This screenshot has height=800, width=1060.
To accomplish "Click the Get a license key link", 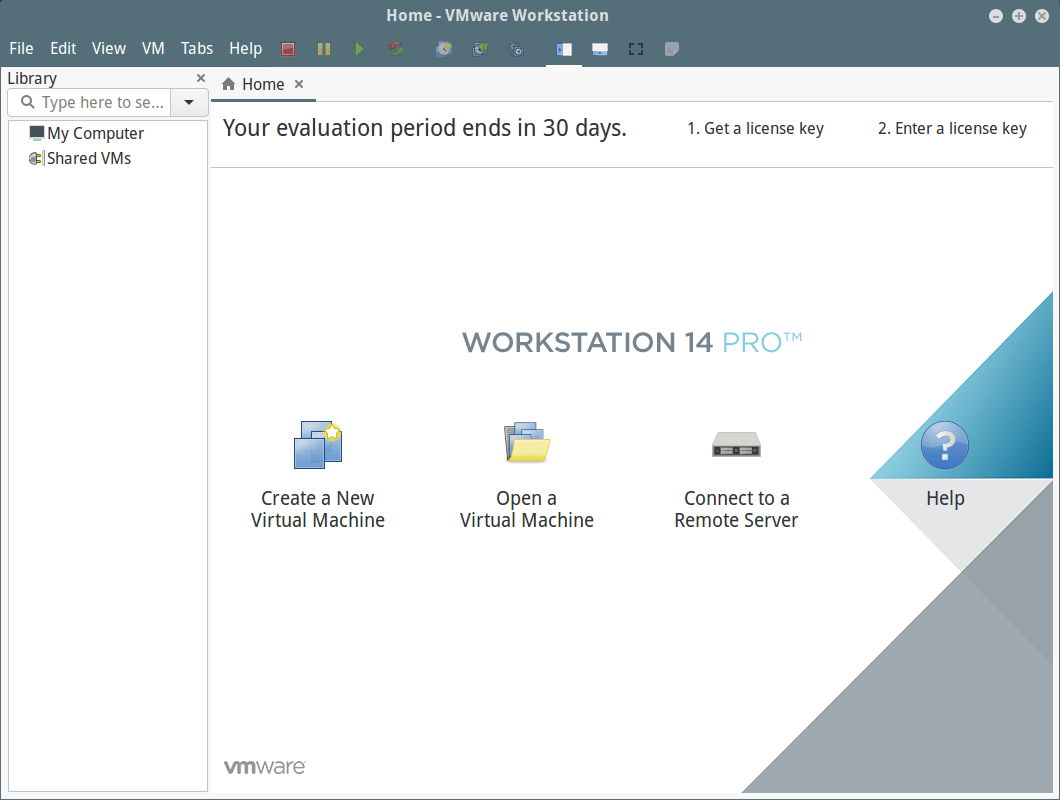I will (x=755, y=128).
